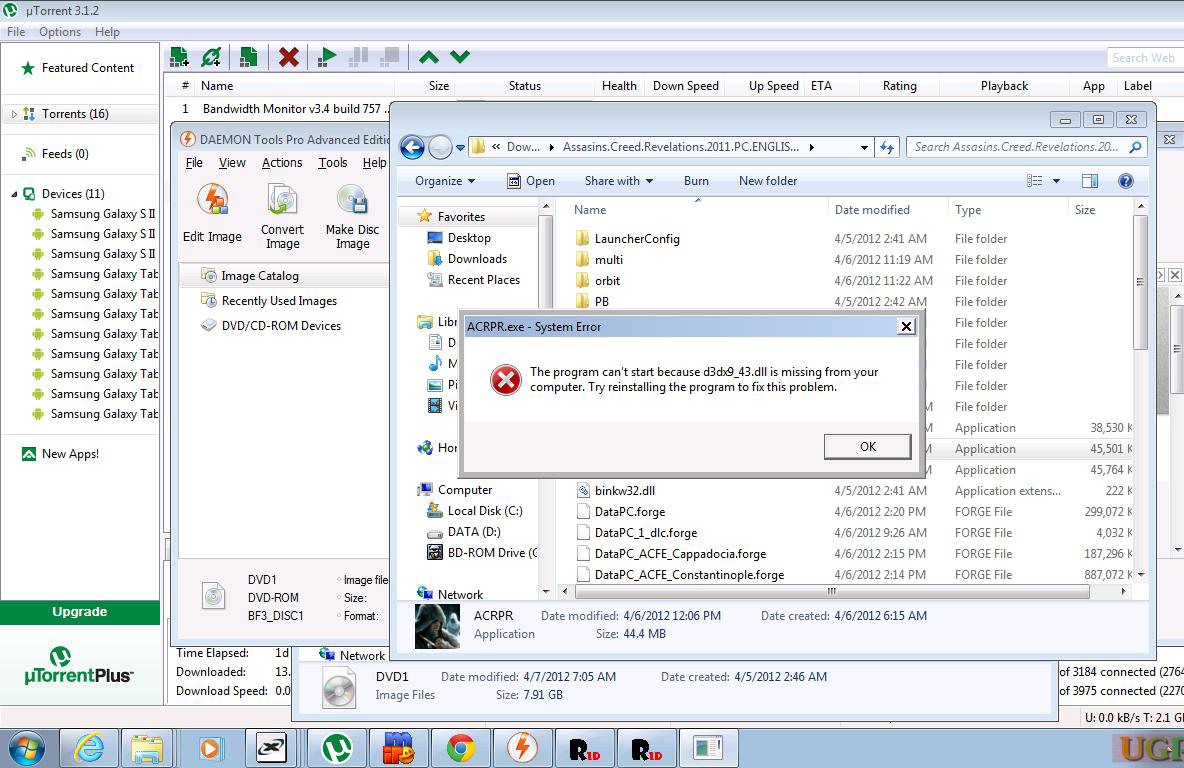Screen dimensions: 1184x768
Task: Click Make Disc Image icon in DAEMON Tools
Action: point(352,216)
